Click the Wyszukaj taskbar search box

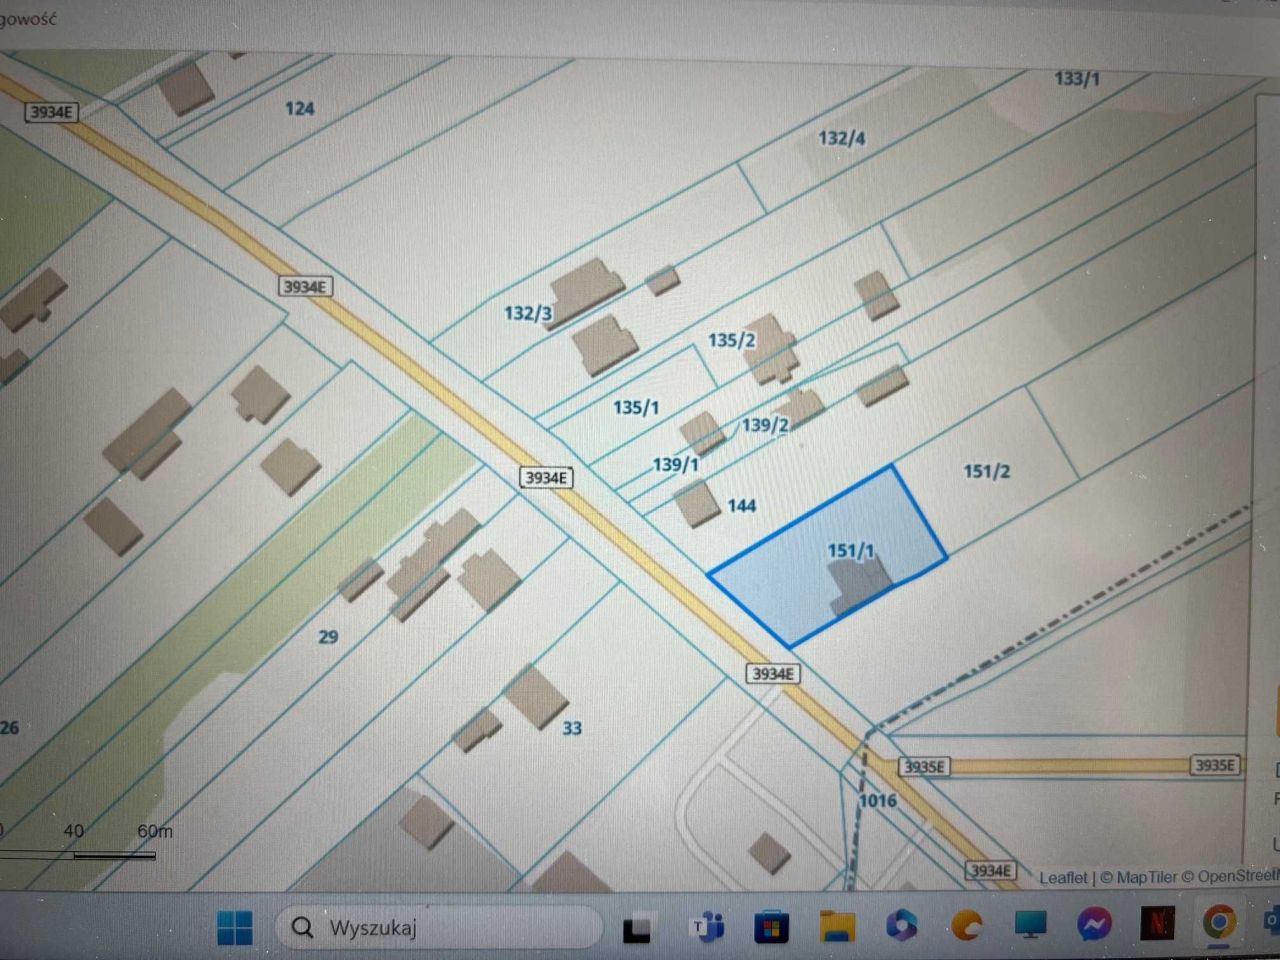[438, 928]
